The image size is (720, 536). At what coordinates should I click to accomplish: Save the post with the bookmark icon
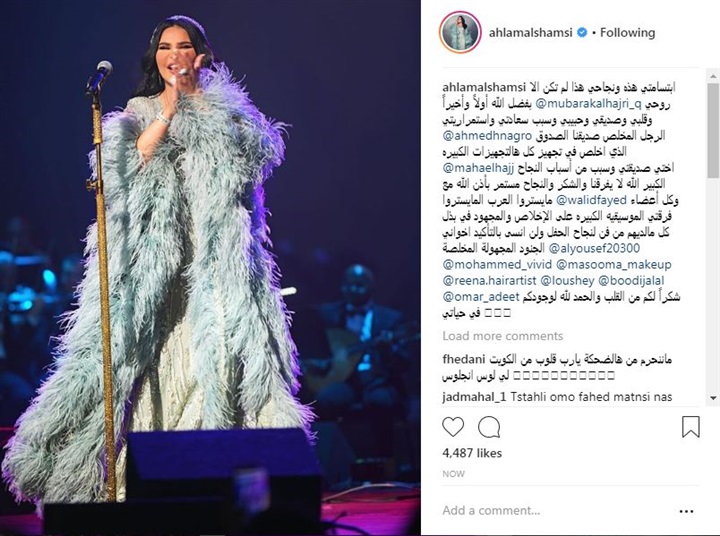[x=691, y=427]
